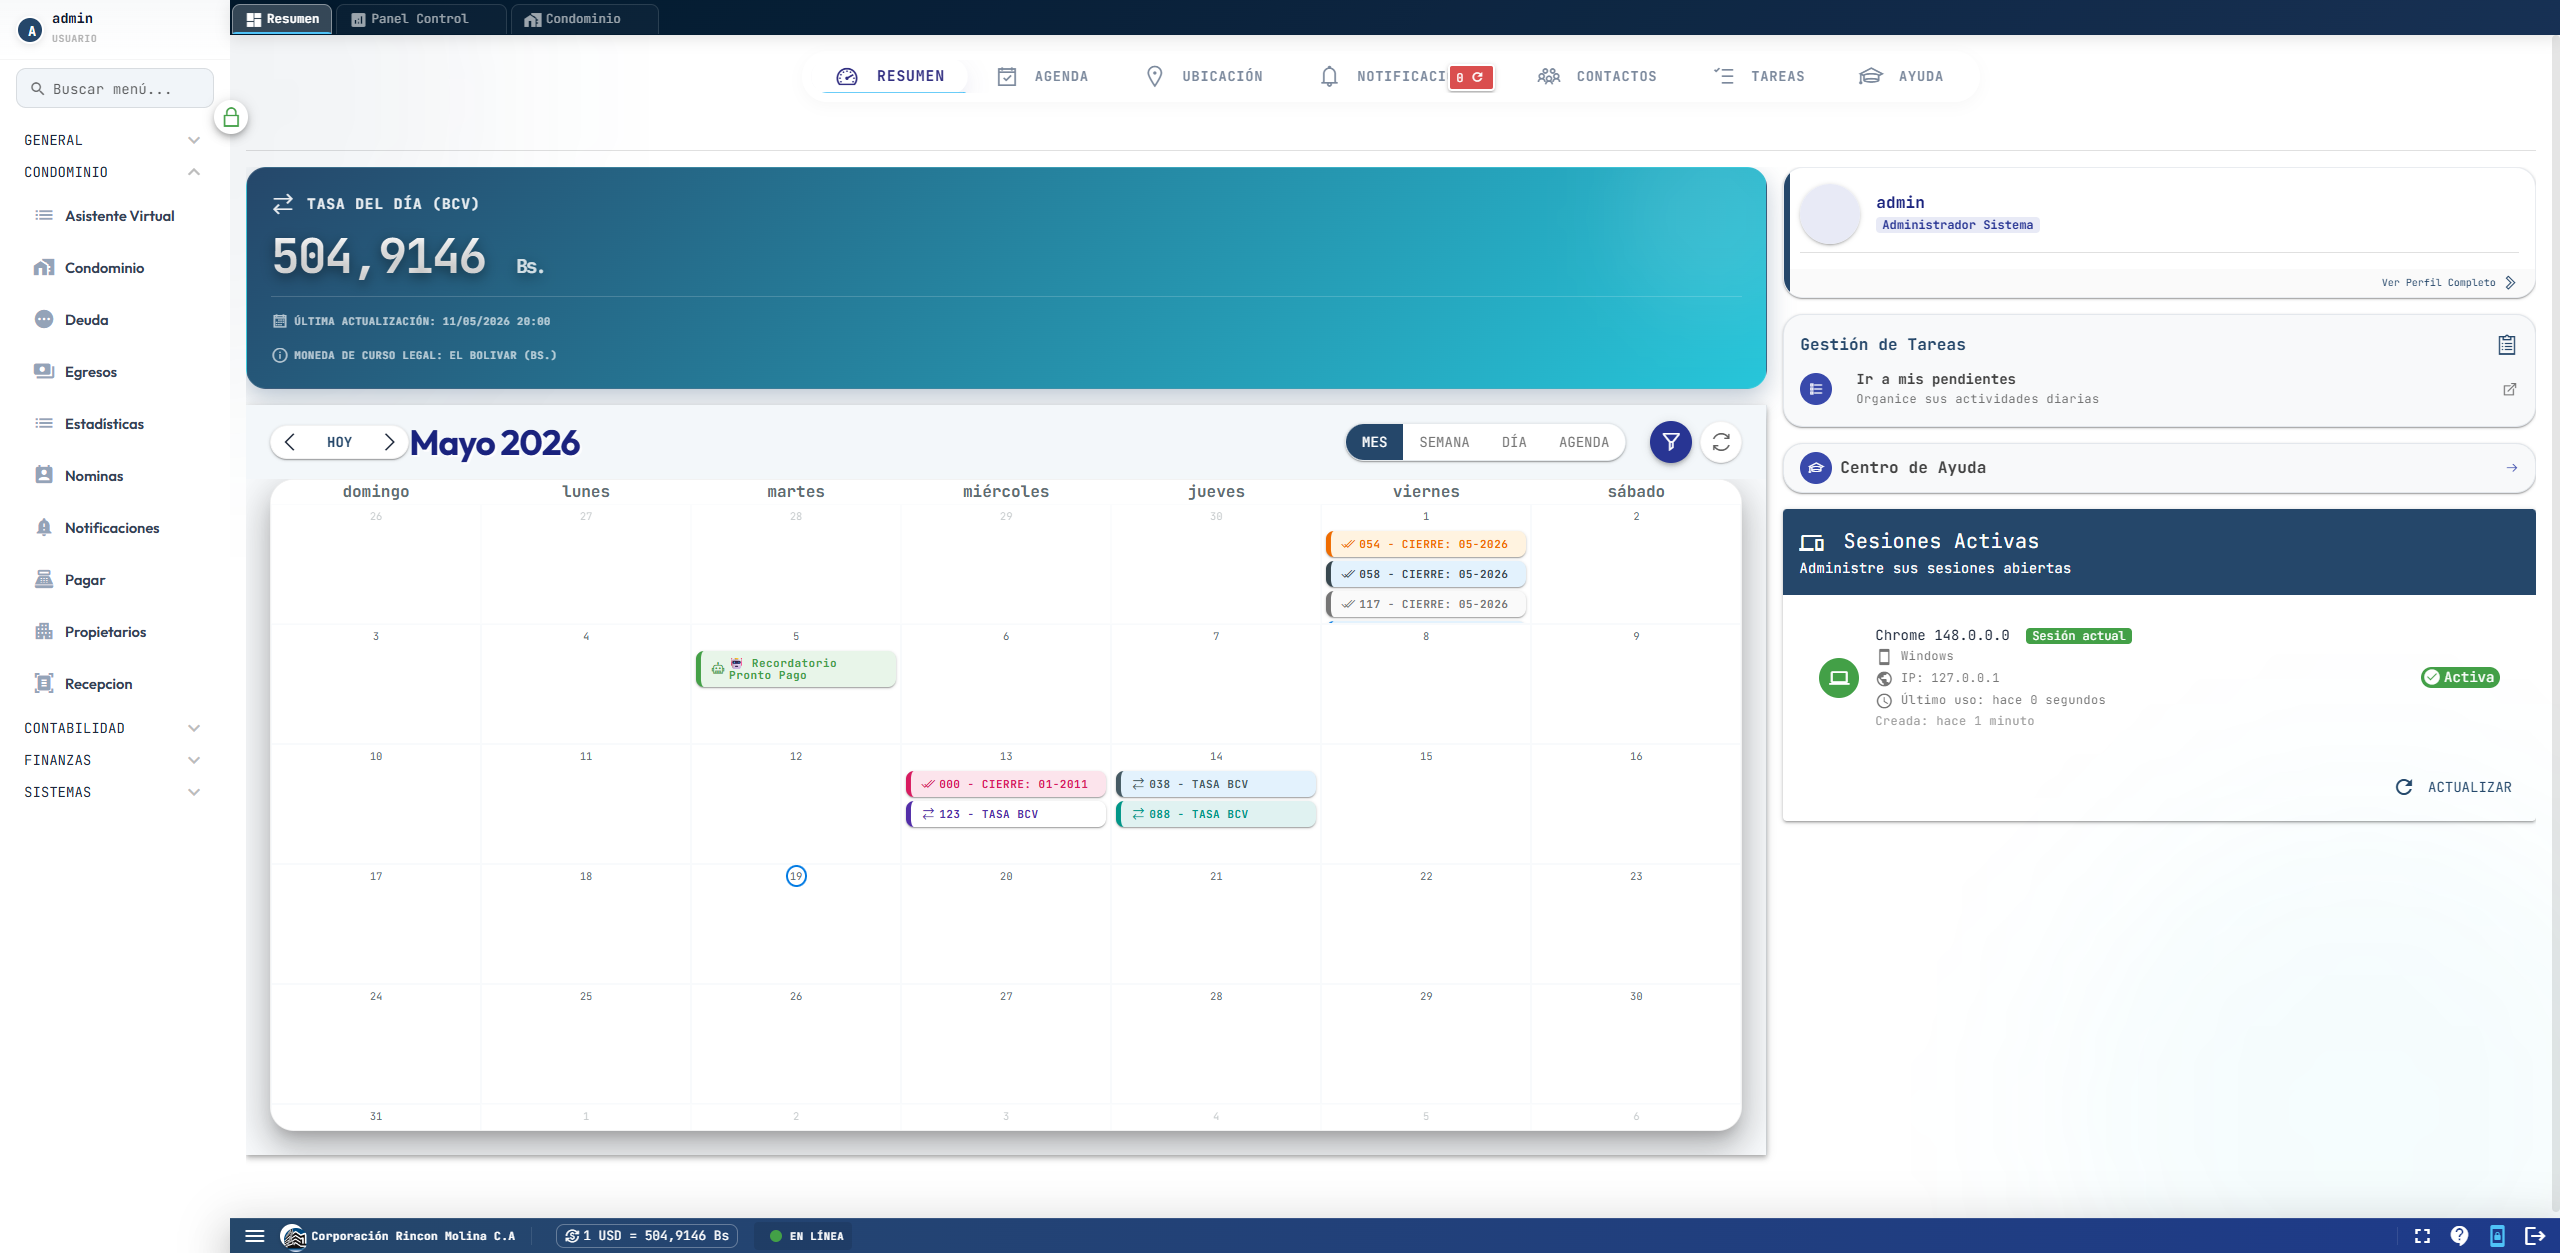Open event 000 - CIERRE: 01-2011
This screenshot has width=2560, height=1253.
(1006, 784)
